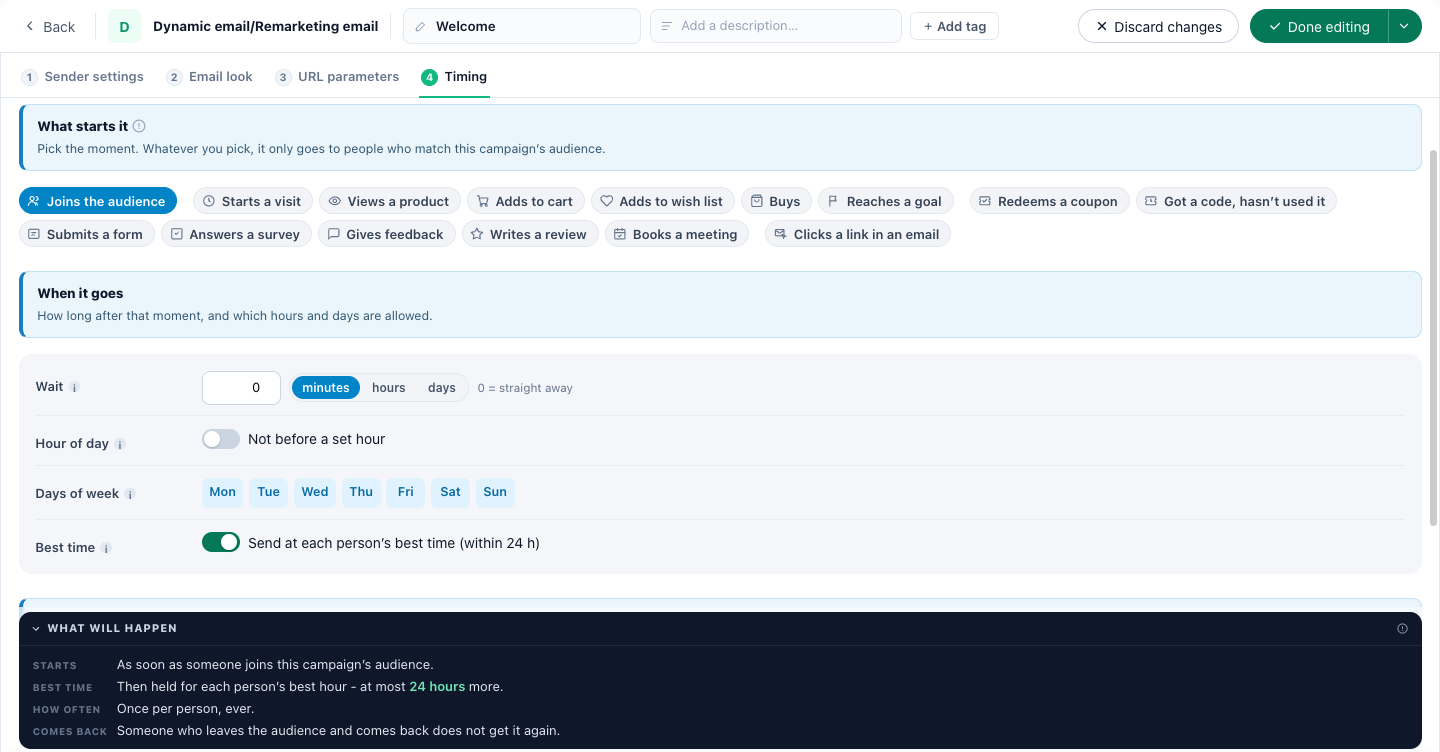Go Back to the previous page
Image resolution: width=1440 pixels, height=752 pixels.
tap(50, 27)
